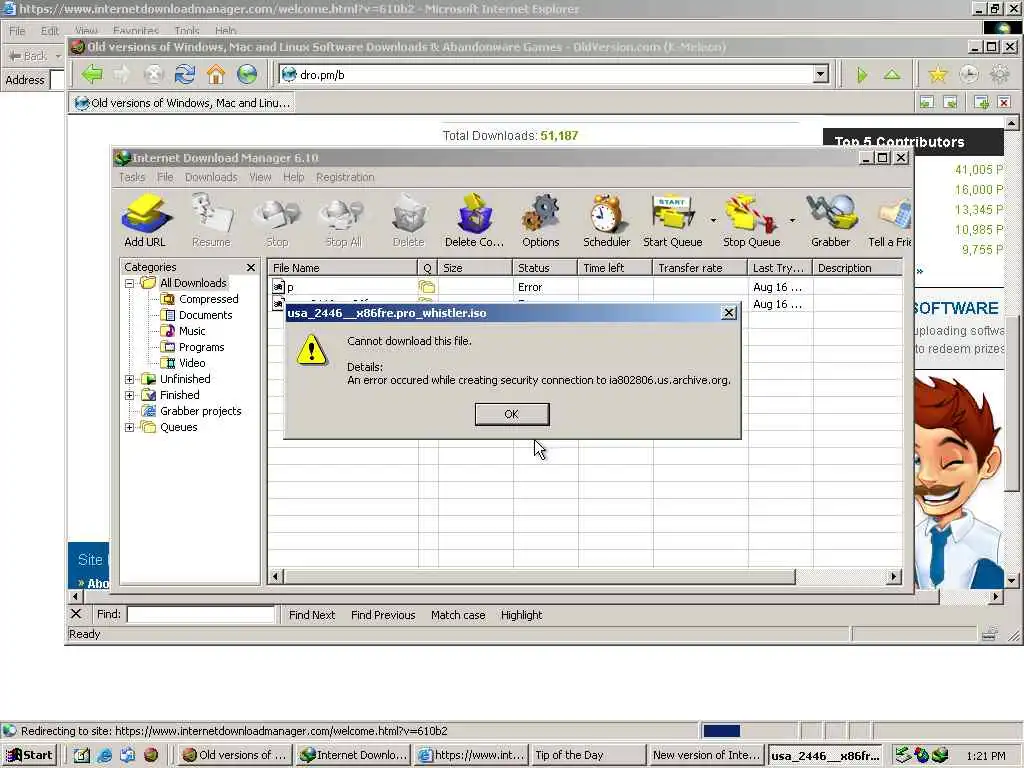The width and height of the screenshot is (1024, 768).
Task: Switch to Old versions of taskbar button
Action: pyautogui.click(x=234, y=755)
